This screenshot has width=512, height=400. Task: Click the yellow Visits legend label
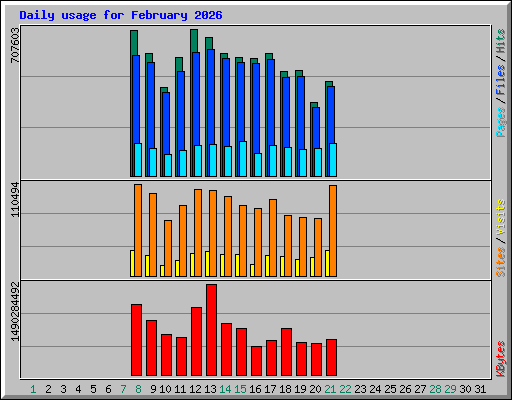[500, 217]
